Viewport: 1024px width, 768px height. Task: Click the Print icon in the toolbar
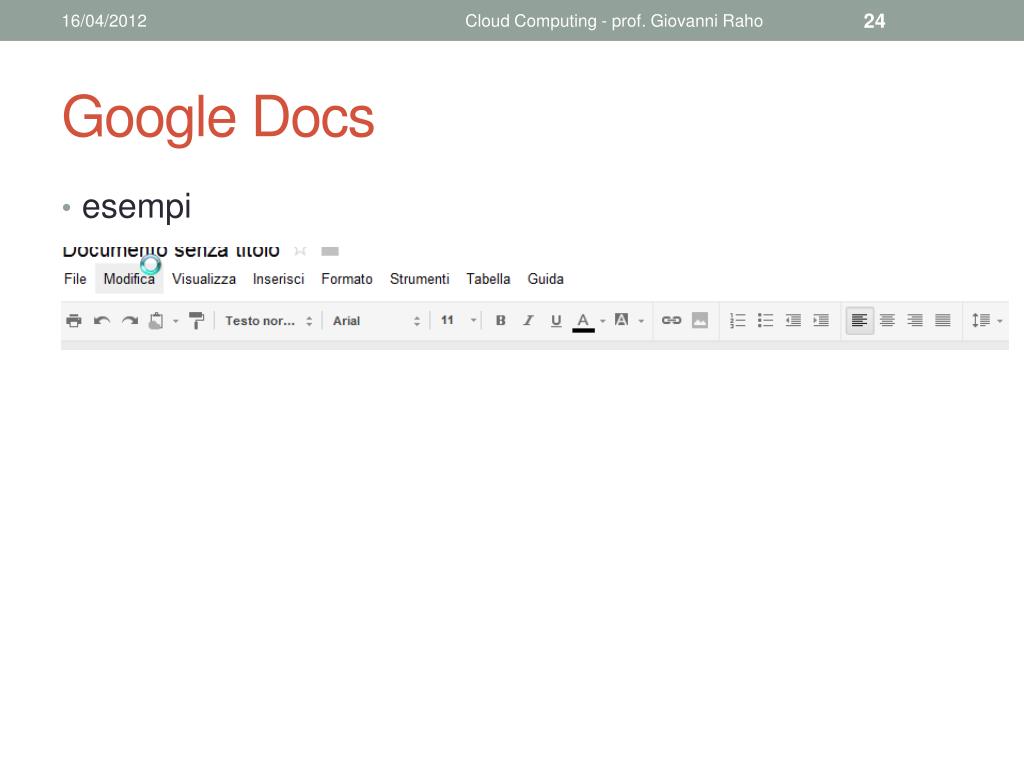[x=74, y=321]
